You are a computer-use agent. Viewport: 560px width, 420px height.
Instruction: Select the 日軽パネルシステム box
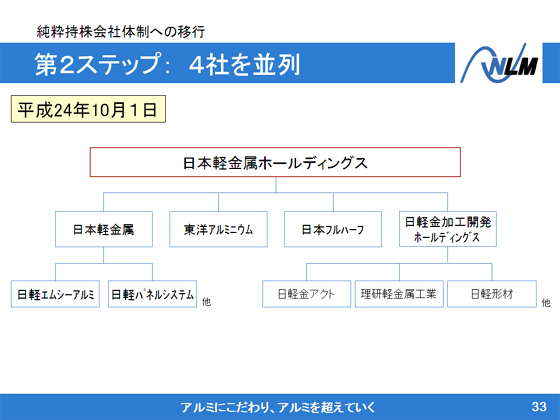coord(152,294)
